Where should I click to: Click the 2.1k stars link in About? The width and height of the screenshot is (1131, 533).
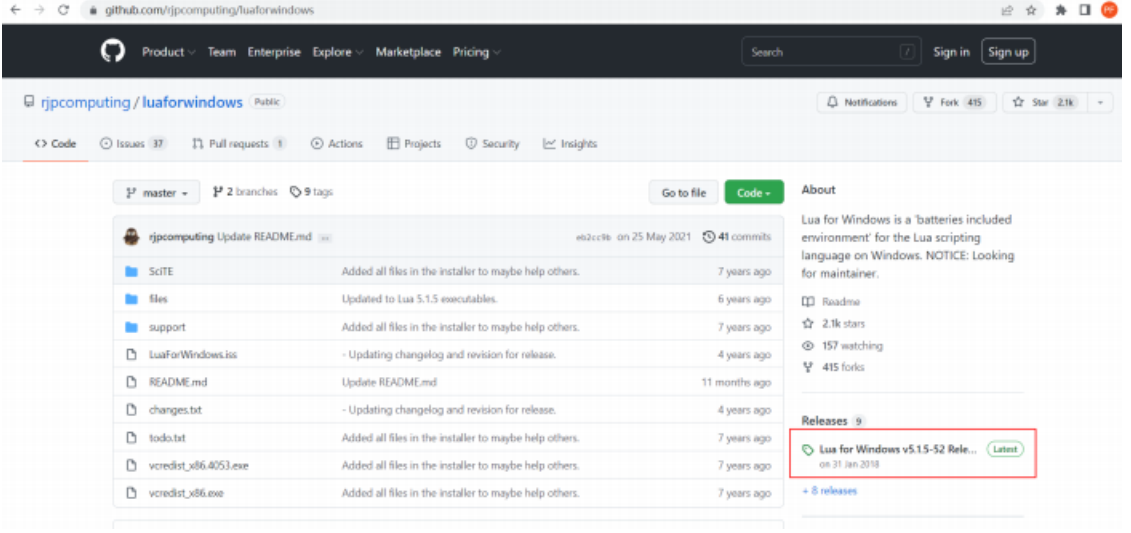[843, 324]
